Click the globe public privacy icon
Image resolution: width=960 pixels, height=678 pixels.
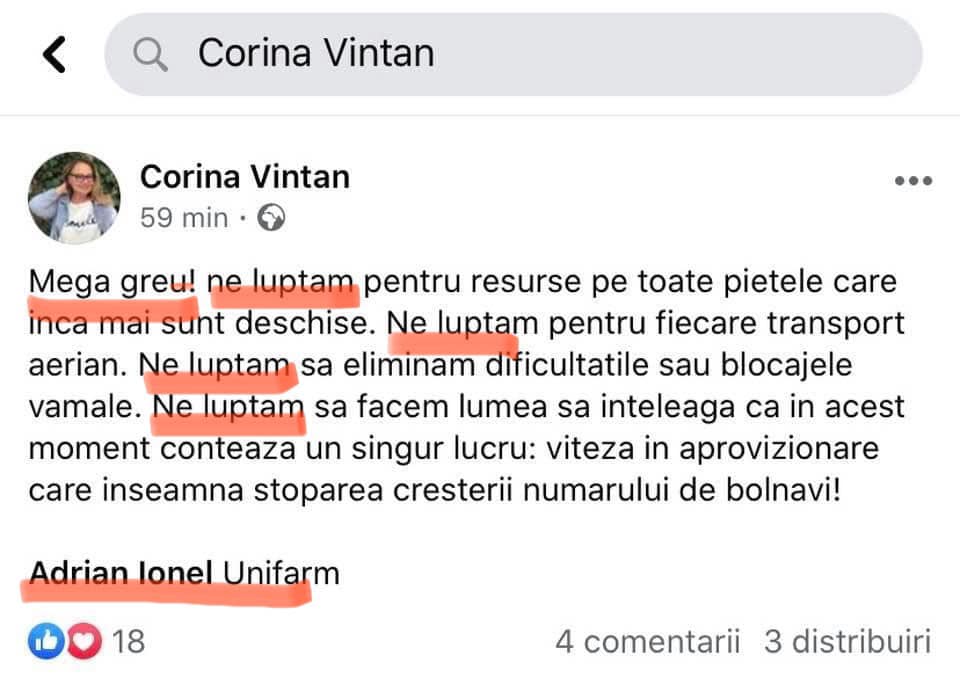[x=271, y=217]
